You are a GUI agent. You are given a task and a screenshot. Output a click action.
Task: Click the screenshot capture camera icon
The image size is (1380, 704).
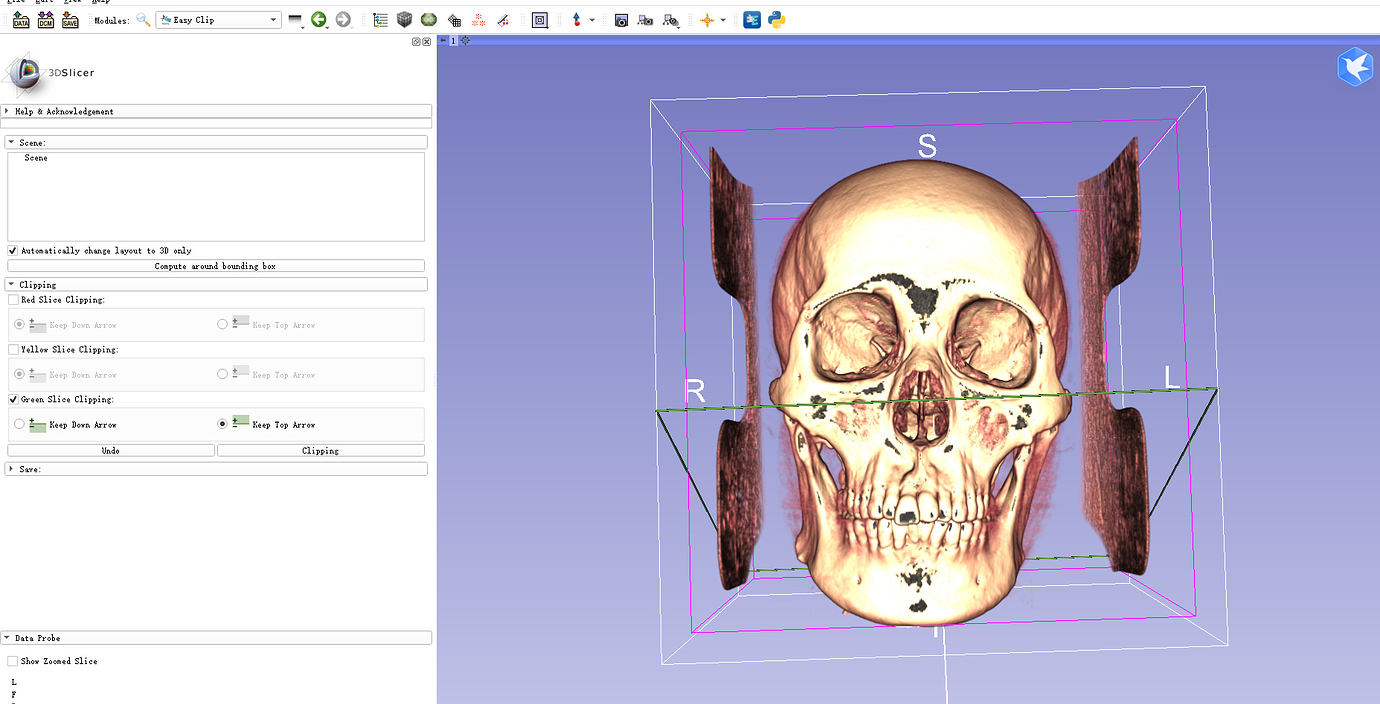621,20
